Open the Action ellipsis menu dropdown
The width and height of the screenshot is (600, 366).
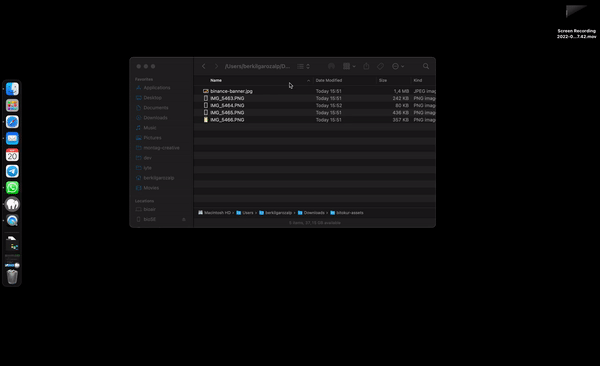pos(398,66)
